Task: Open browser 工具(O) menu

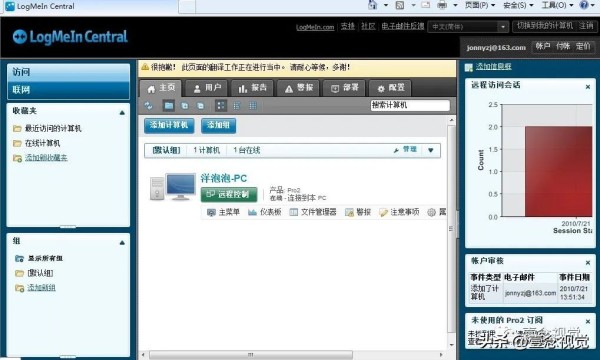Action: [557, 5]
